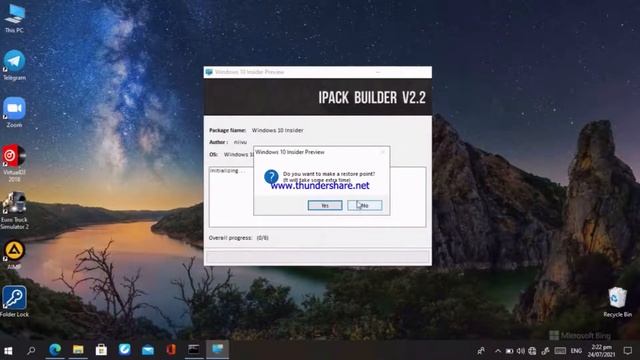Open Office app from taskbar
The width and height of the screenshot is (640, 360).
[171, 350]
